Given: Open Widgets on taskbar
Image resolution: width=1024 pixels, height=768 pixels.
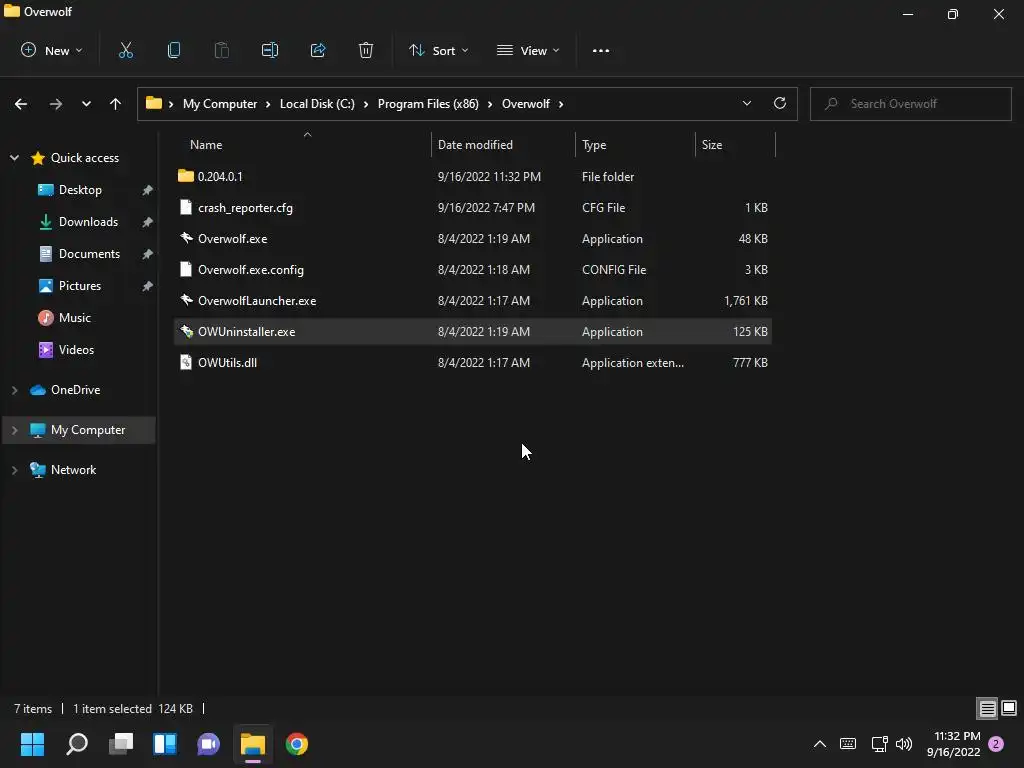Looking at the screenshot, I should pos(165,744).
